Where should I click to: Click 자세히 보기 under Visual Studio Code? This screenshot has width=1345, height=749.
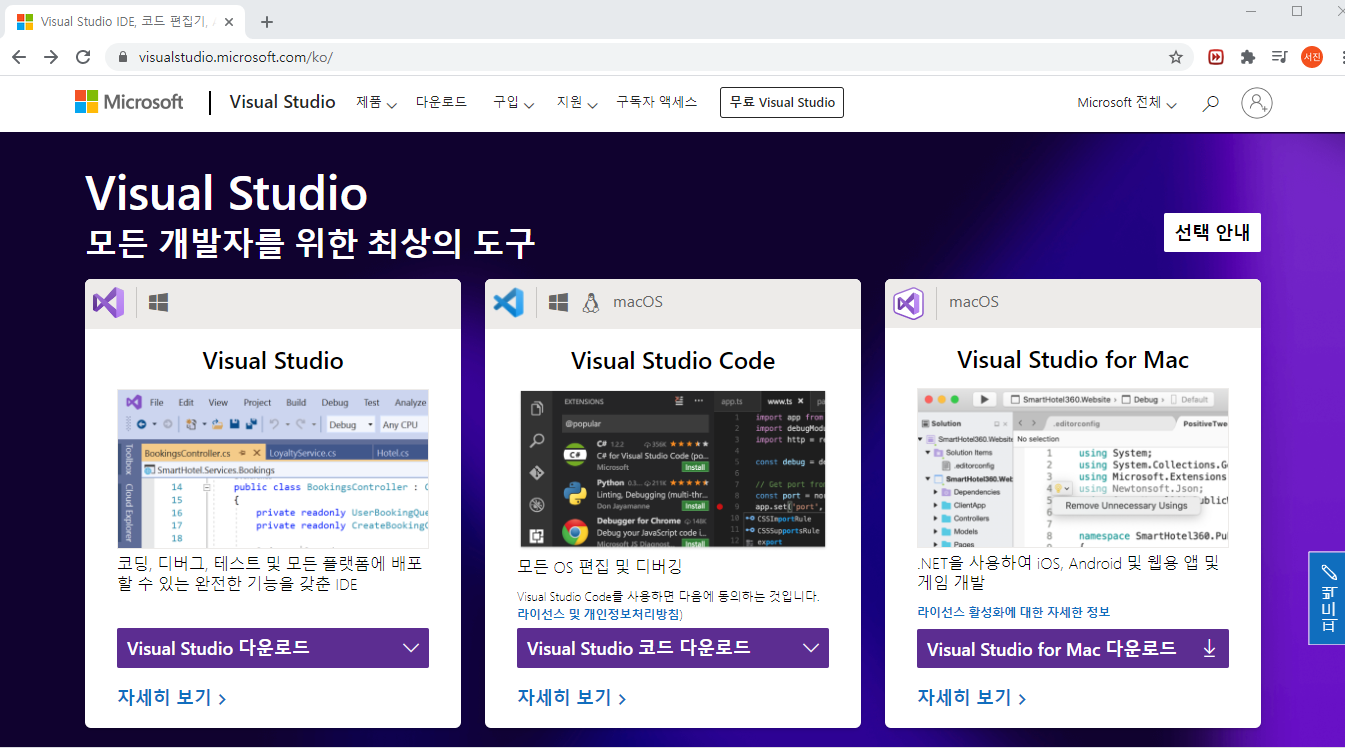point(572,698)
